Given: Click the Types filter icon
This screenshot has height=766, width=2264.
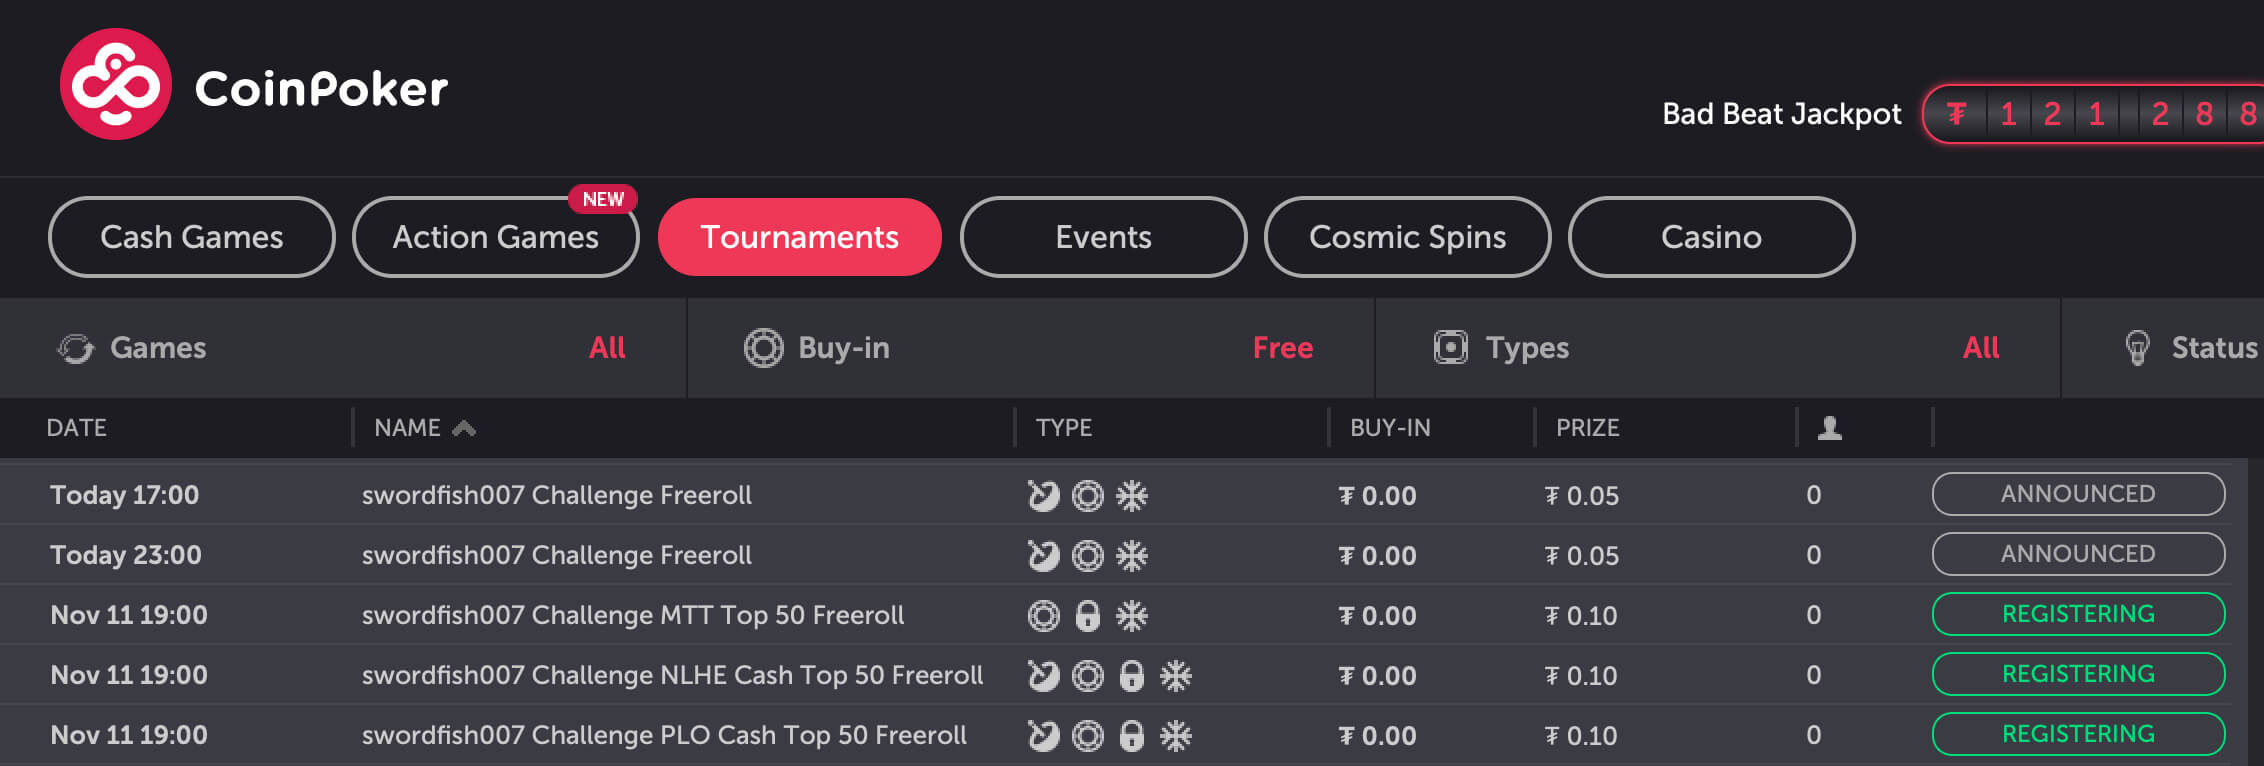Looking at the screenshot, I should click(x=1450, y=348).
